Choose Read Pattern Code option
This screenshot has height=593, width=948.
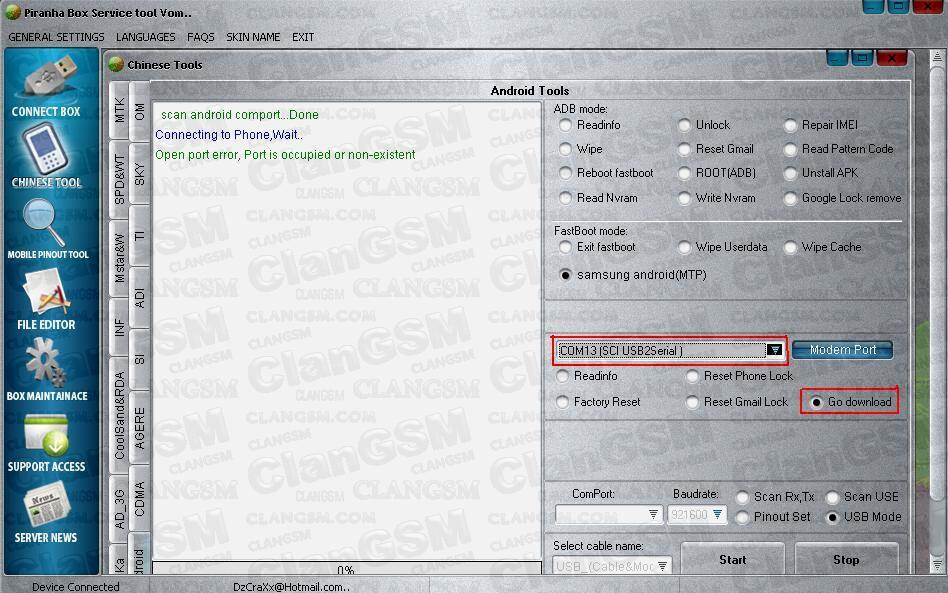pos(790,149)
